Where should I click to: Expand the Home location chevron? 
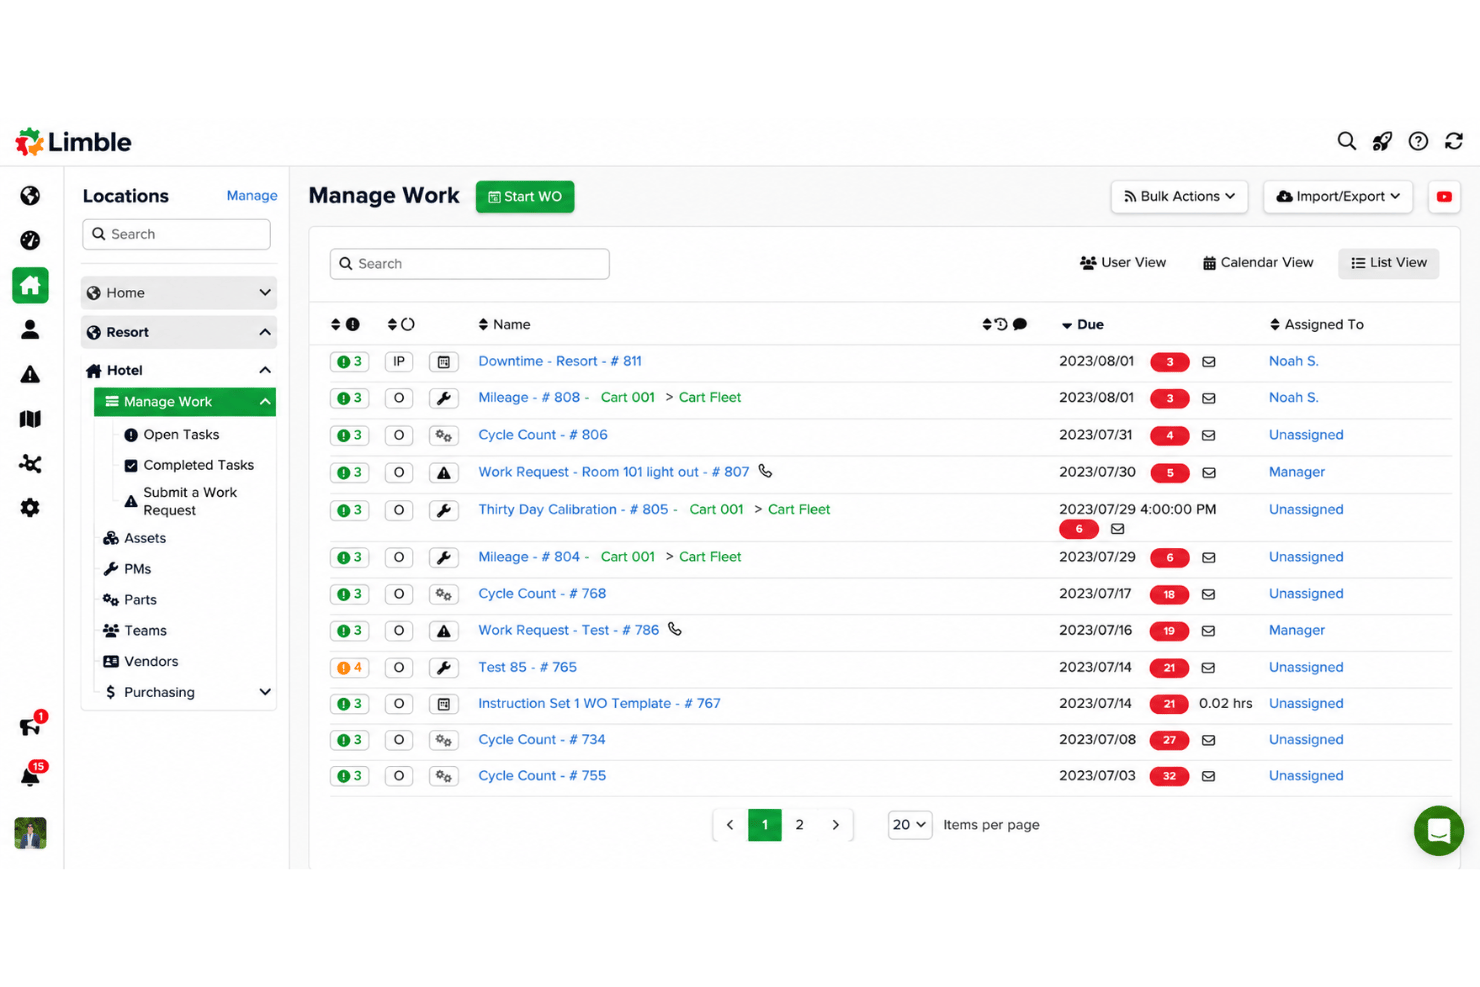point(265,293)
